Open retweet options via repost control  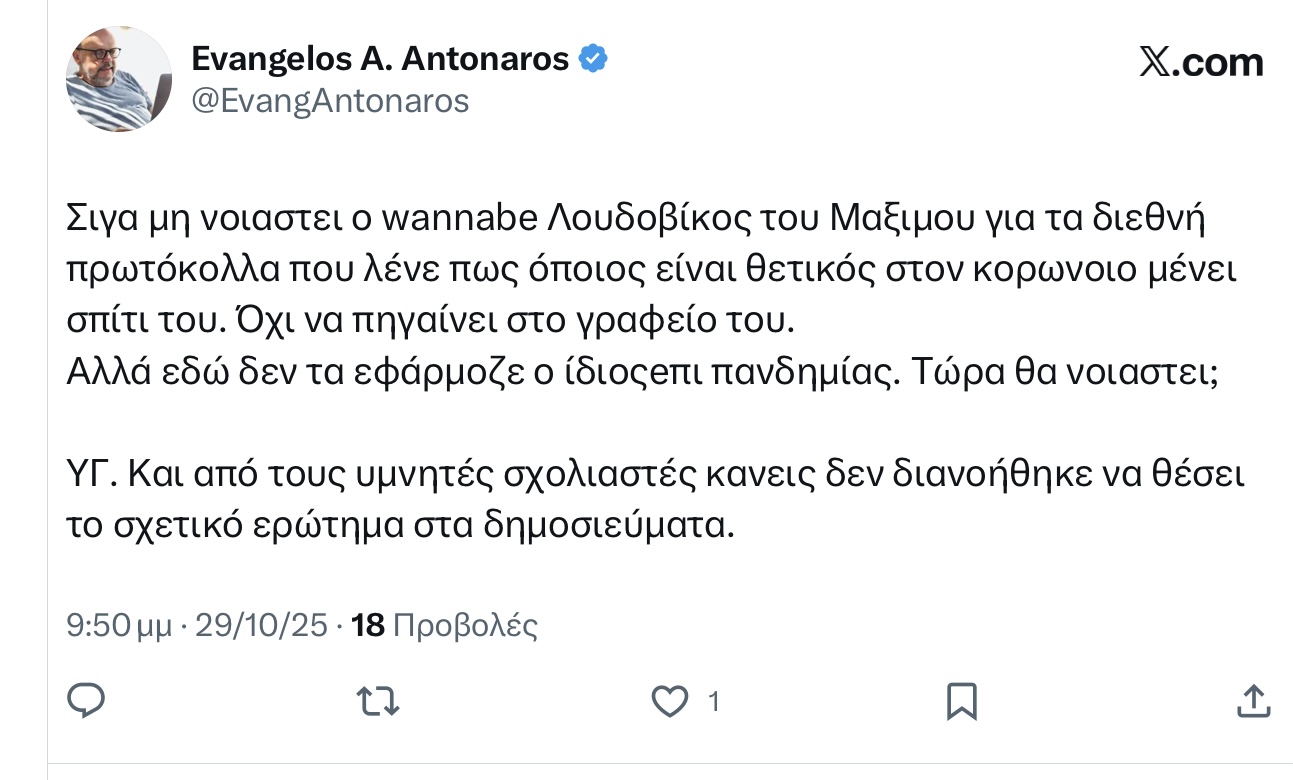380,701
